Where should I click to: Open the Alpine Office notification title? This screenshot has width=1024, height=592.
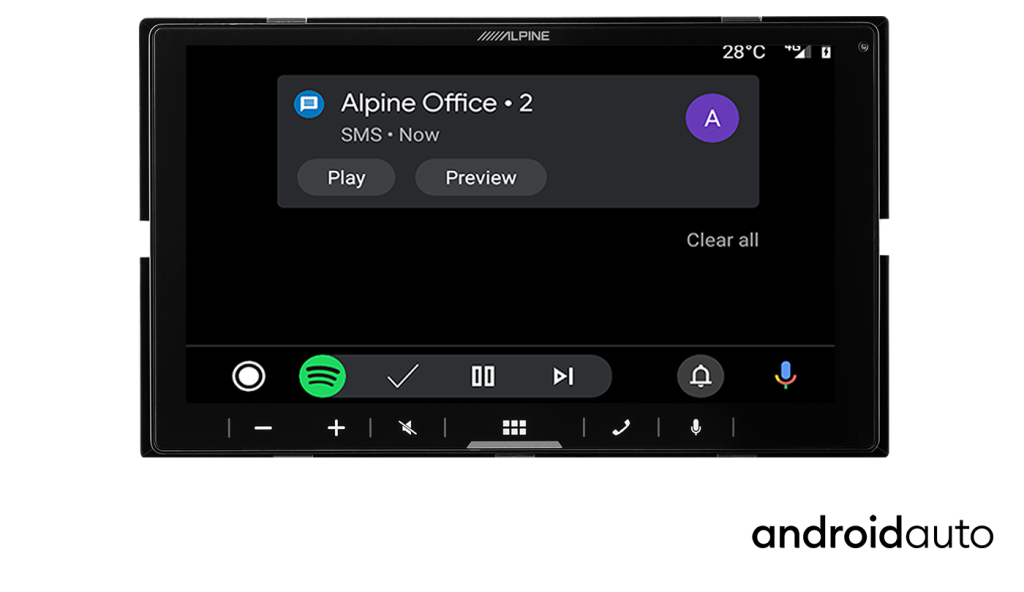pos(436,103)
